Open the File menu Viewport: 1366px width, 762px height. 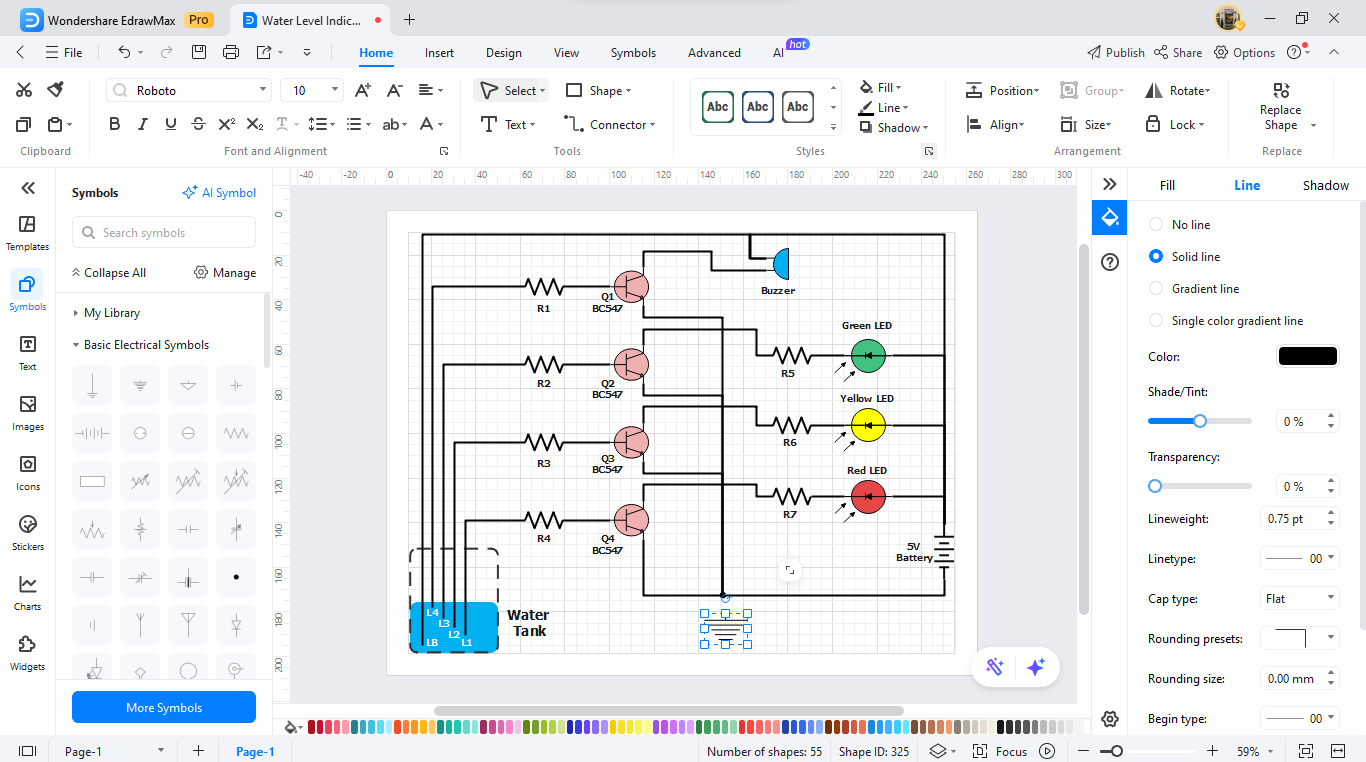[64, 52]
